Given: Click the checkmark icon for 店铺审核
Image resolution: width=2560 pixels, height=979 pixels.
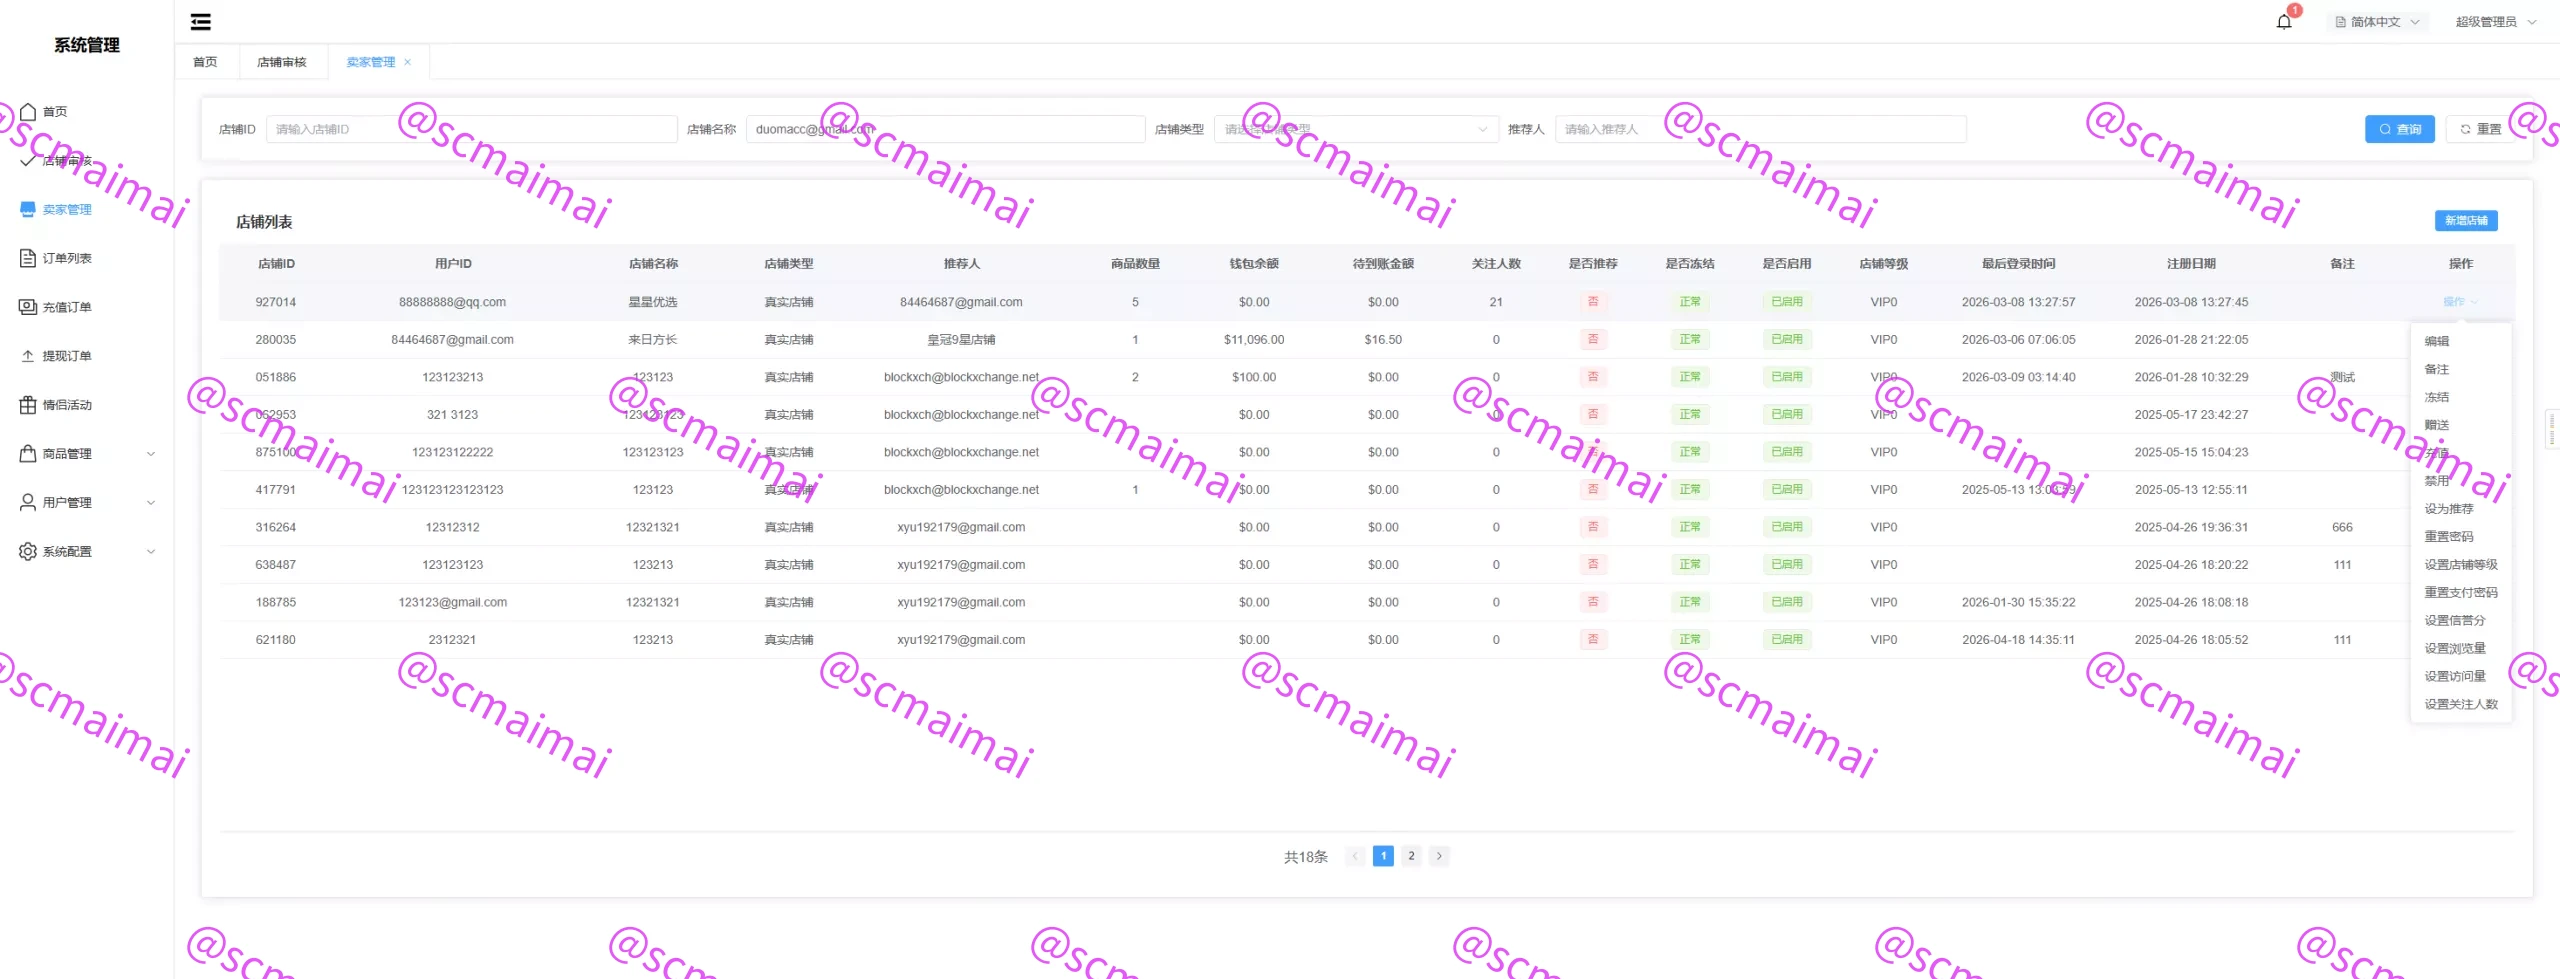Looking at the screenshot, I should click(x=28, y=161).
